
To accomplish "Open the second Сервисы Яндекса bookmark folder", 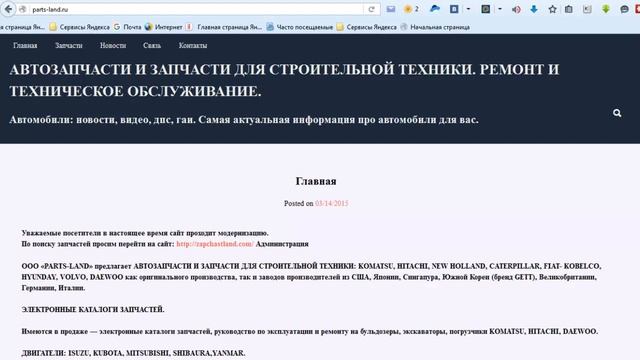I will click(x=367, y=27).
